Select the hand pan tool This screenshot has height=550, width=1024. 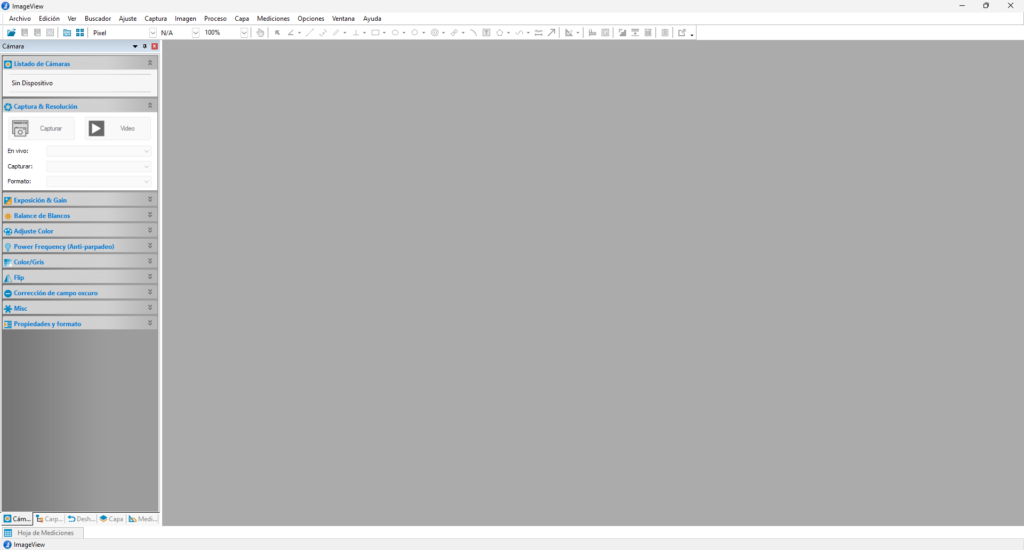[261, 33]
